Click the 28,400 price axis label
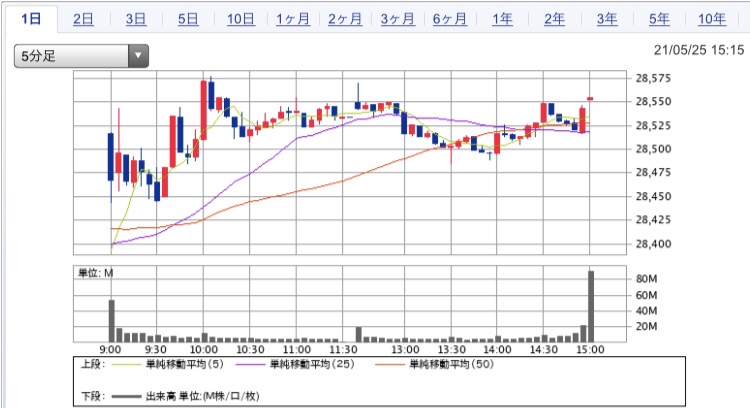Viewport: 750px width, 408px height. pos(653,244)
